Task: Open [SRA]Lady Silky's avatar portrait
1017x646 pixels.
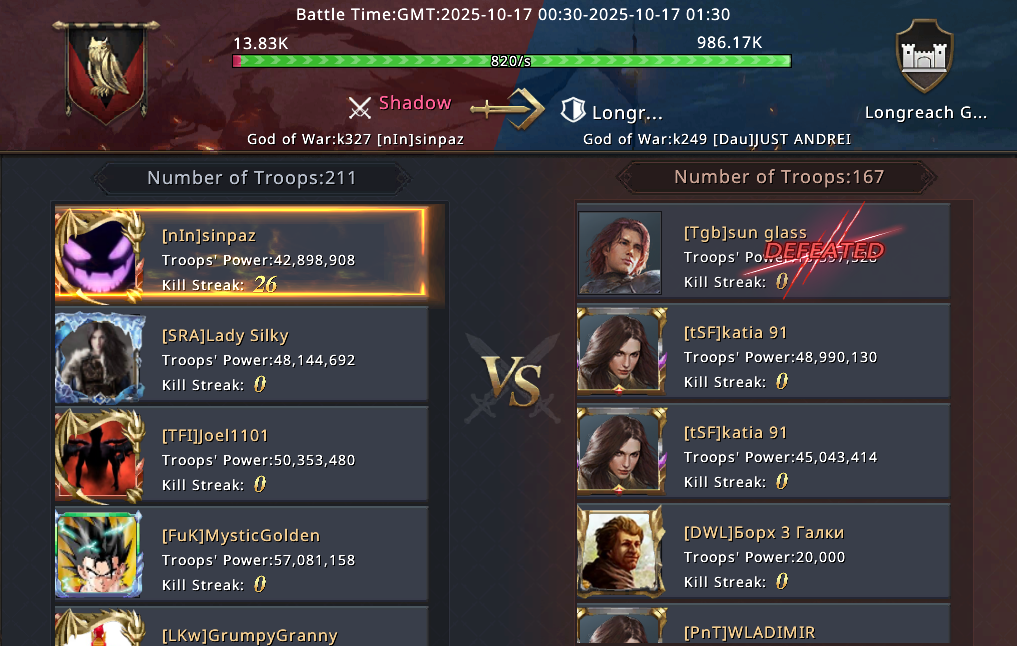Action: (100, 357)
